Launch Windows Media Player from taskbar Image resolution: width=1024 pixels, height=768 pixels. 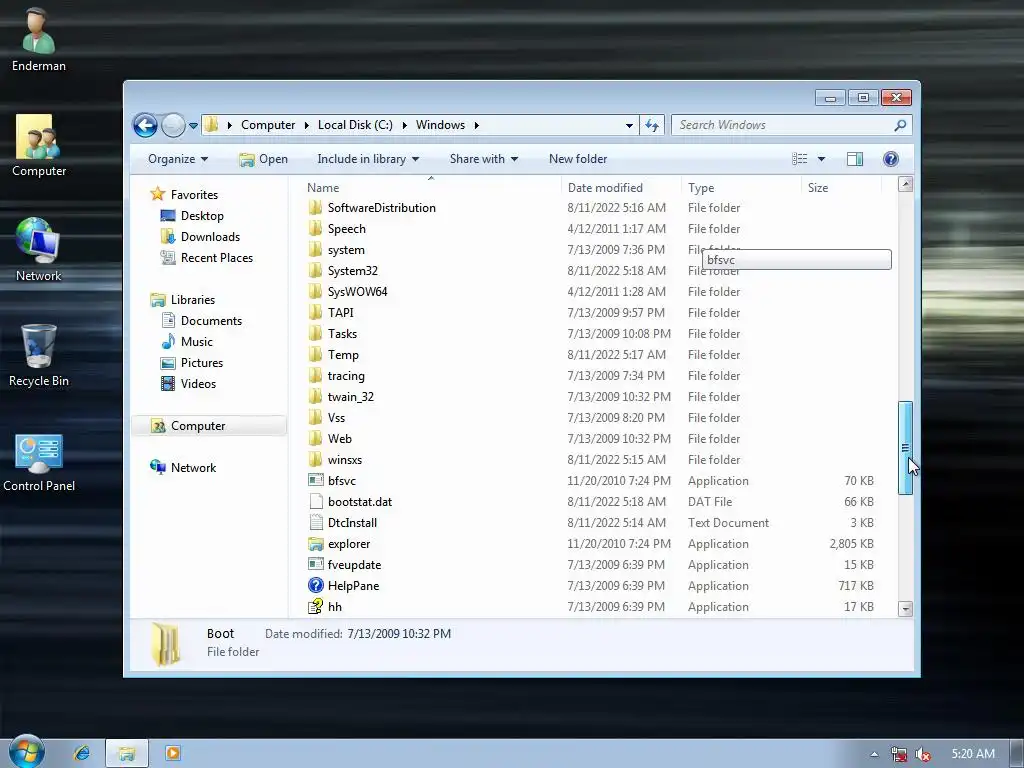[172, 753]
